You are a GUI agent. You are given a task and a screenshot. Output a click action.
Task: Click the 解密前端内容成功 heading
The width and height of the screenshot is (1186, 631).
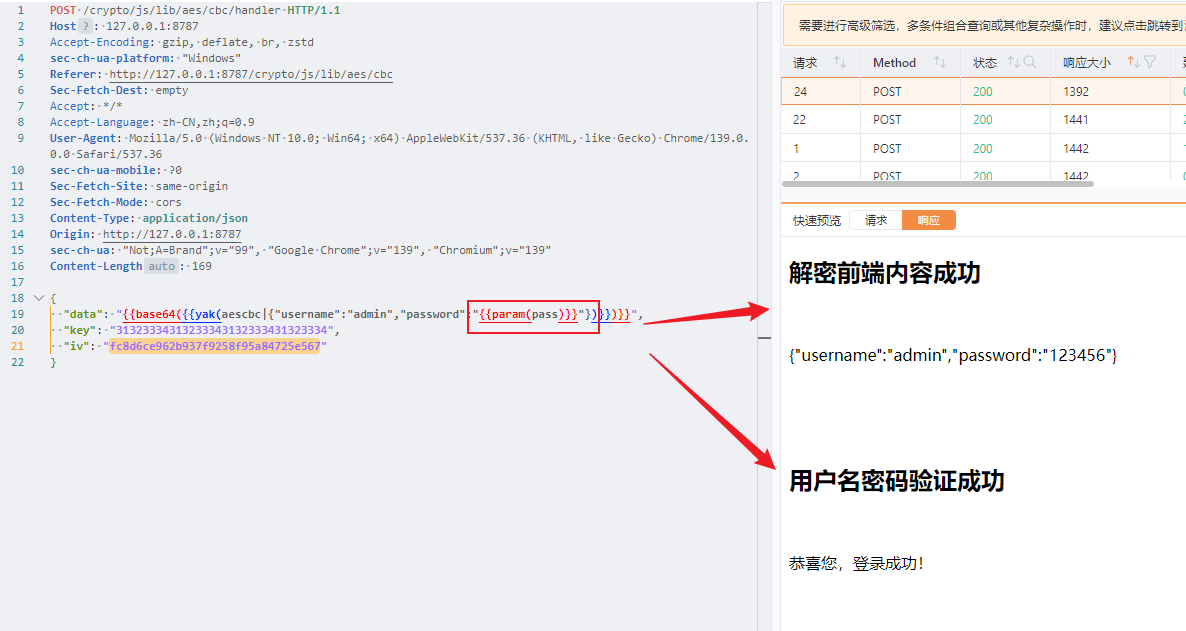pyautogui.click(x=885, y=273)
